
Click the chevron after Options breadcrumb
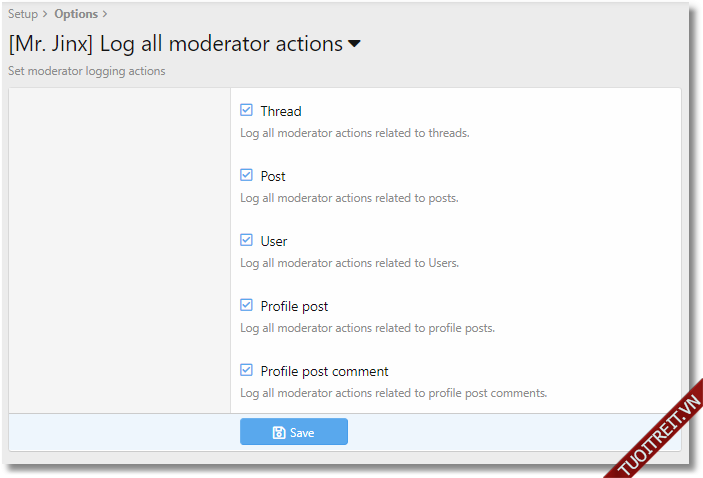click(105, 14)
